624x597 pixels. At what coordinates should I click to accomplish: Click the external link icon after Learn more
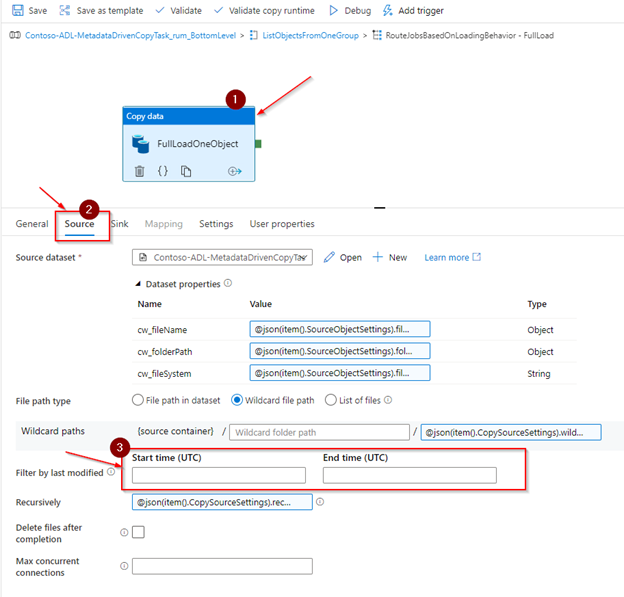[476, 257]
